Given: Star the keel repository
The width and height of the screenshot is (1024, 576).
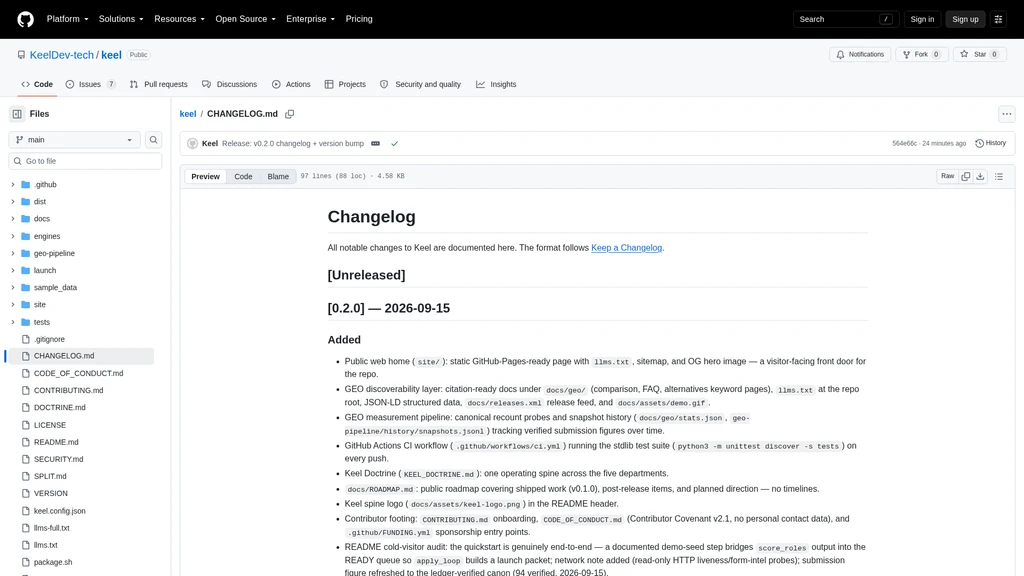Looking at the screenshot, I should [x=980, y=55].
